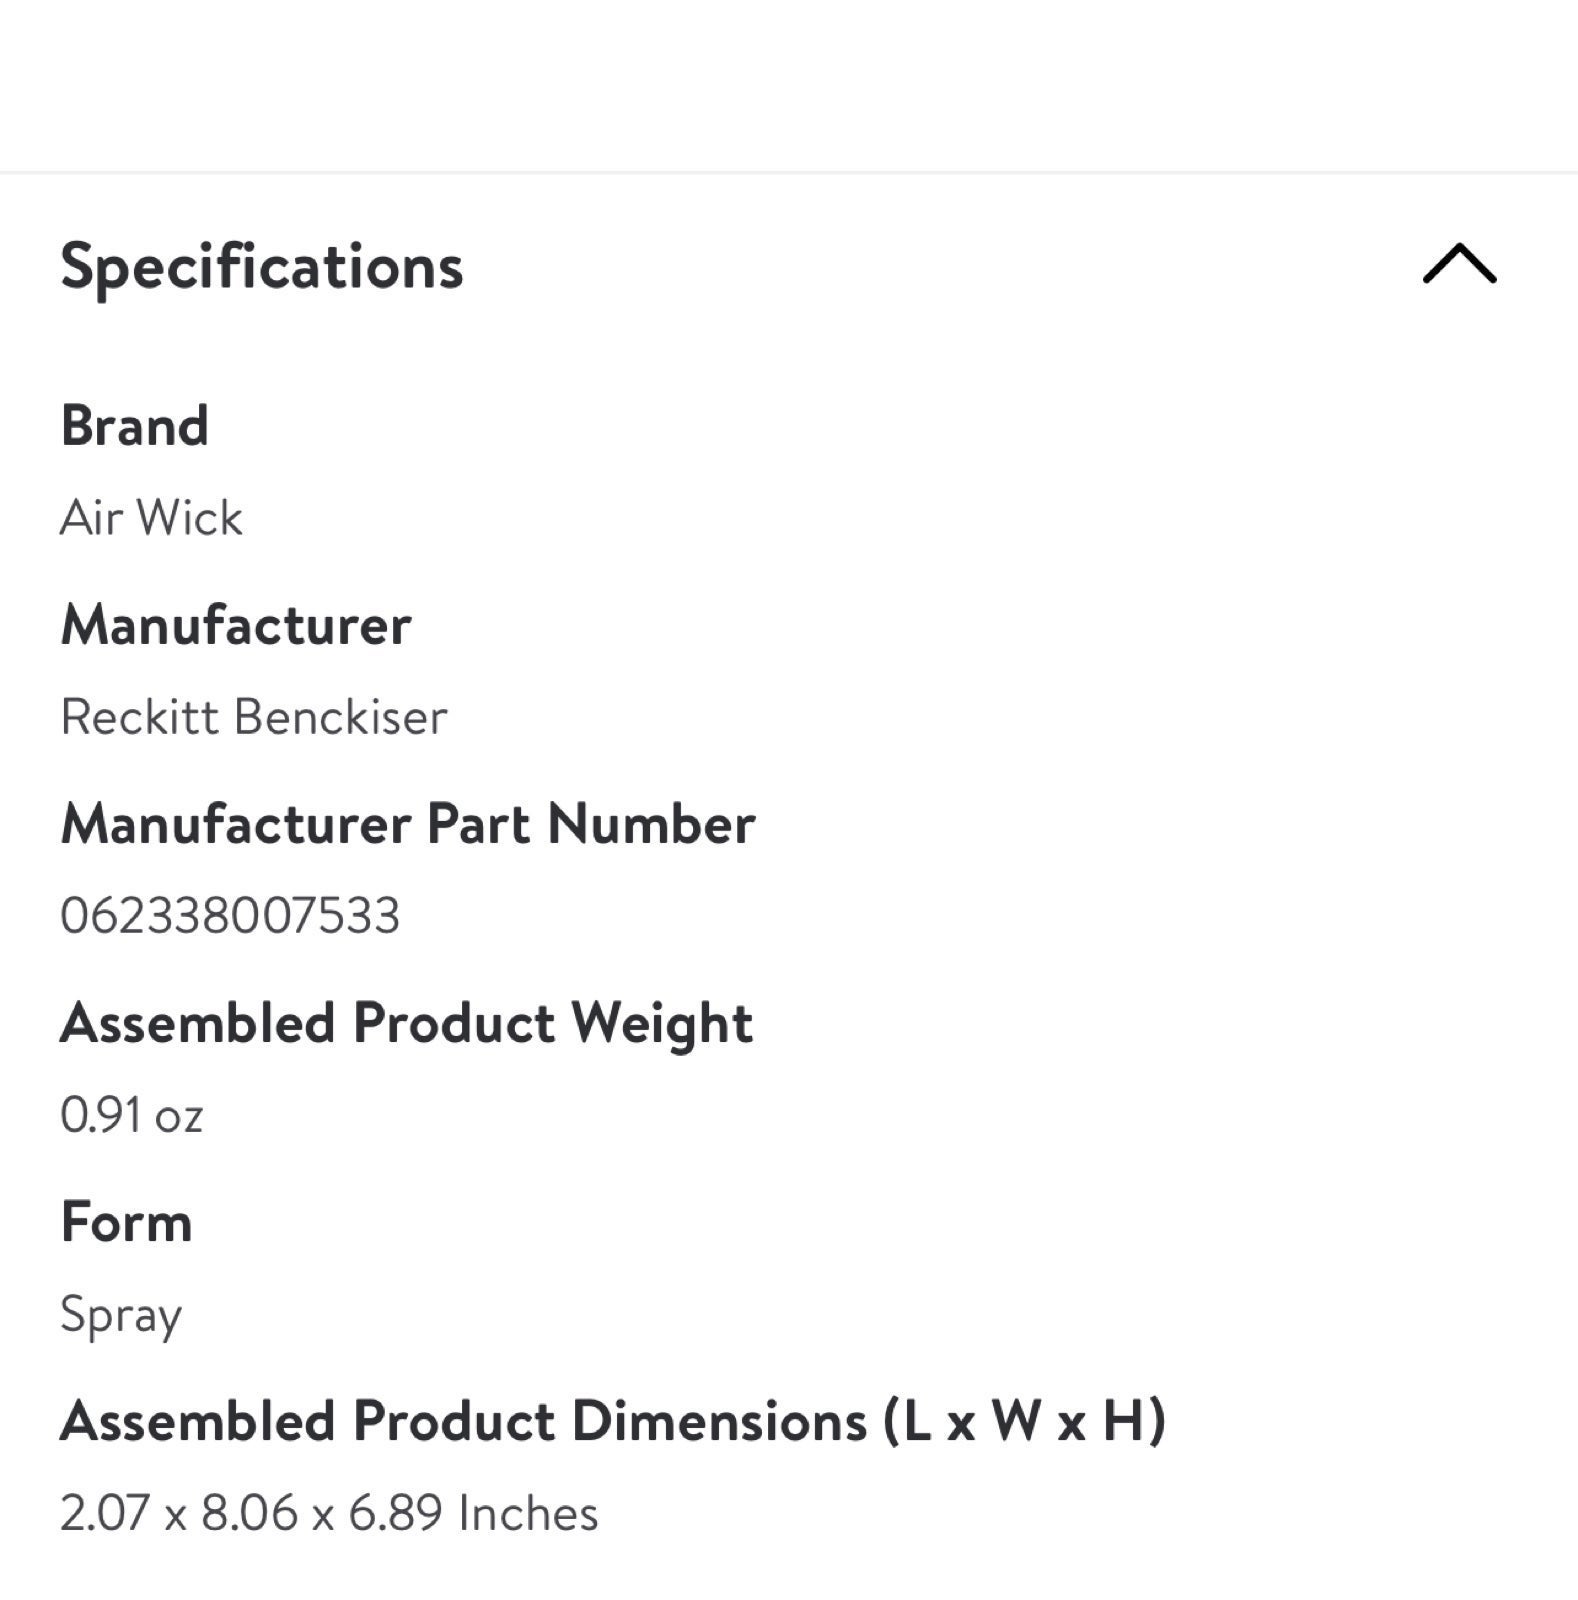Image resolution: width=1578 pixels, height=1600 pixels.
Task: Click the word Inches in the dimensions value
Action: click(x=528, y=1513)
